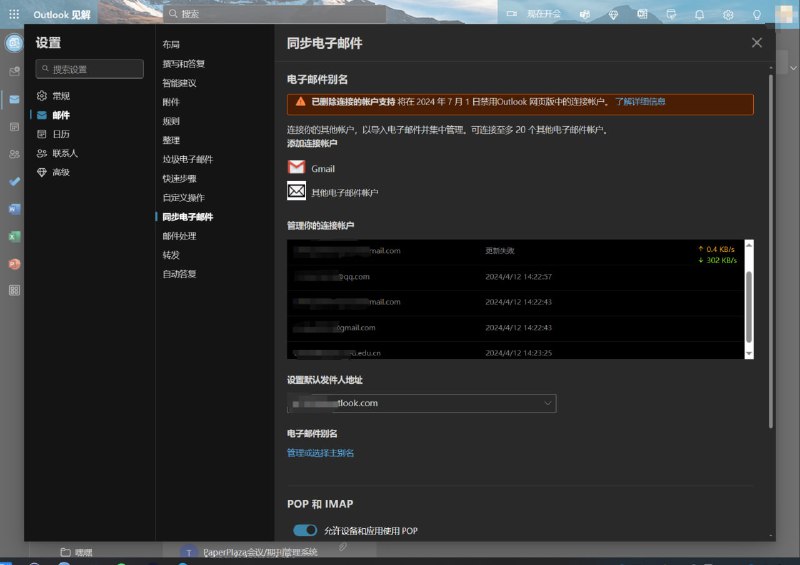Screen dimensions: 800x565
Task: Open Word app in left sidebar
Action: pyautogui.click(x=14, y=209)
